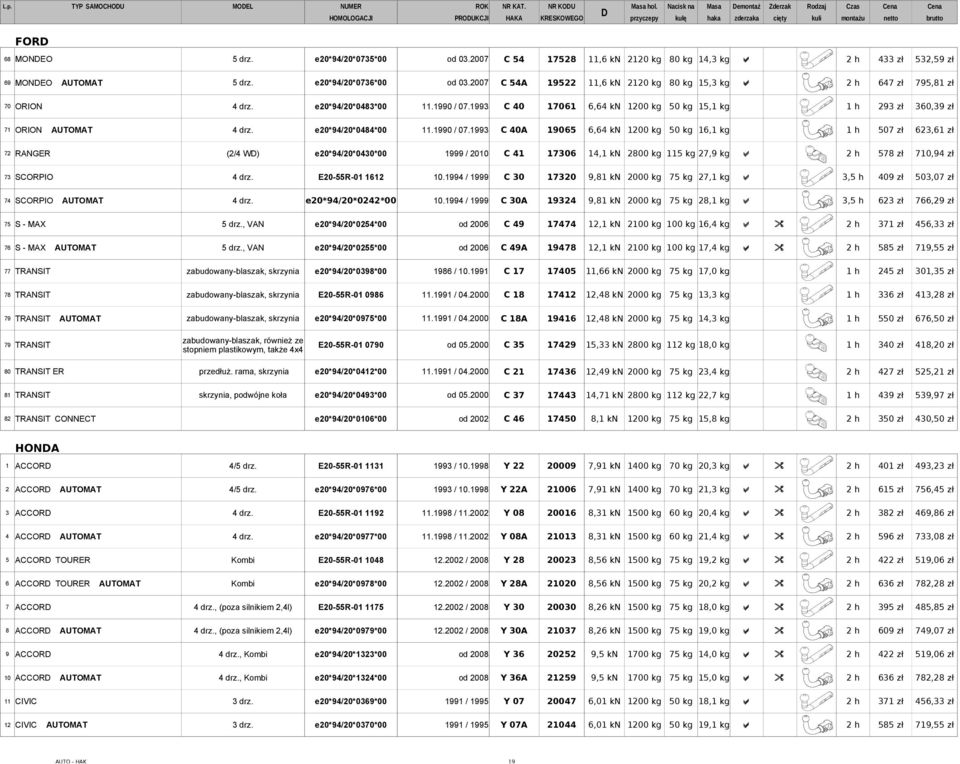Image resolution: width=960 pixels, height=764 pixels.
Task: Select the hitch image for ACCORD AUTOMAT Y 08A
Action: click(816, 536)
